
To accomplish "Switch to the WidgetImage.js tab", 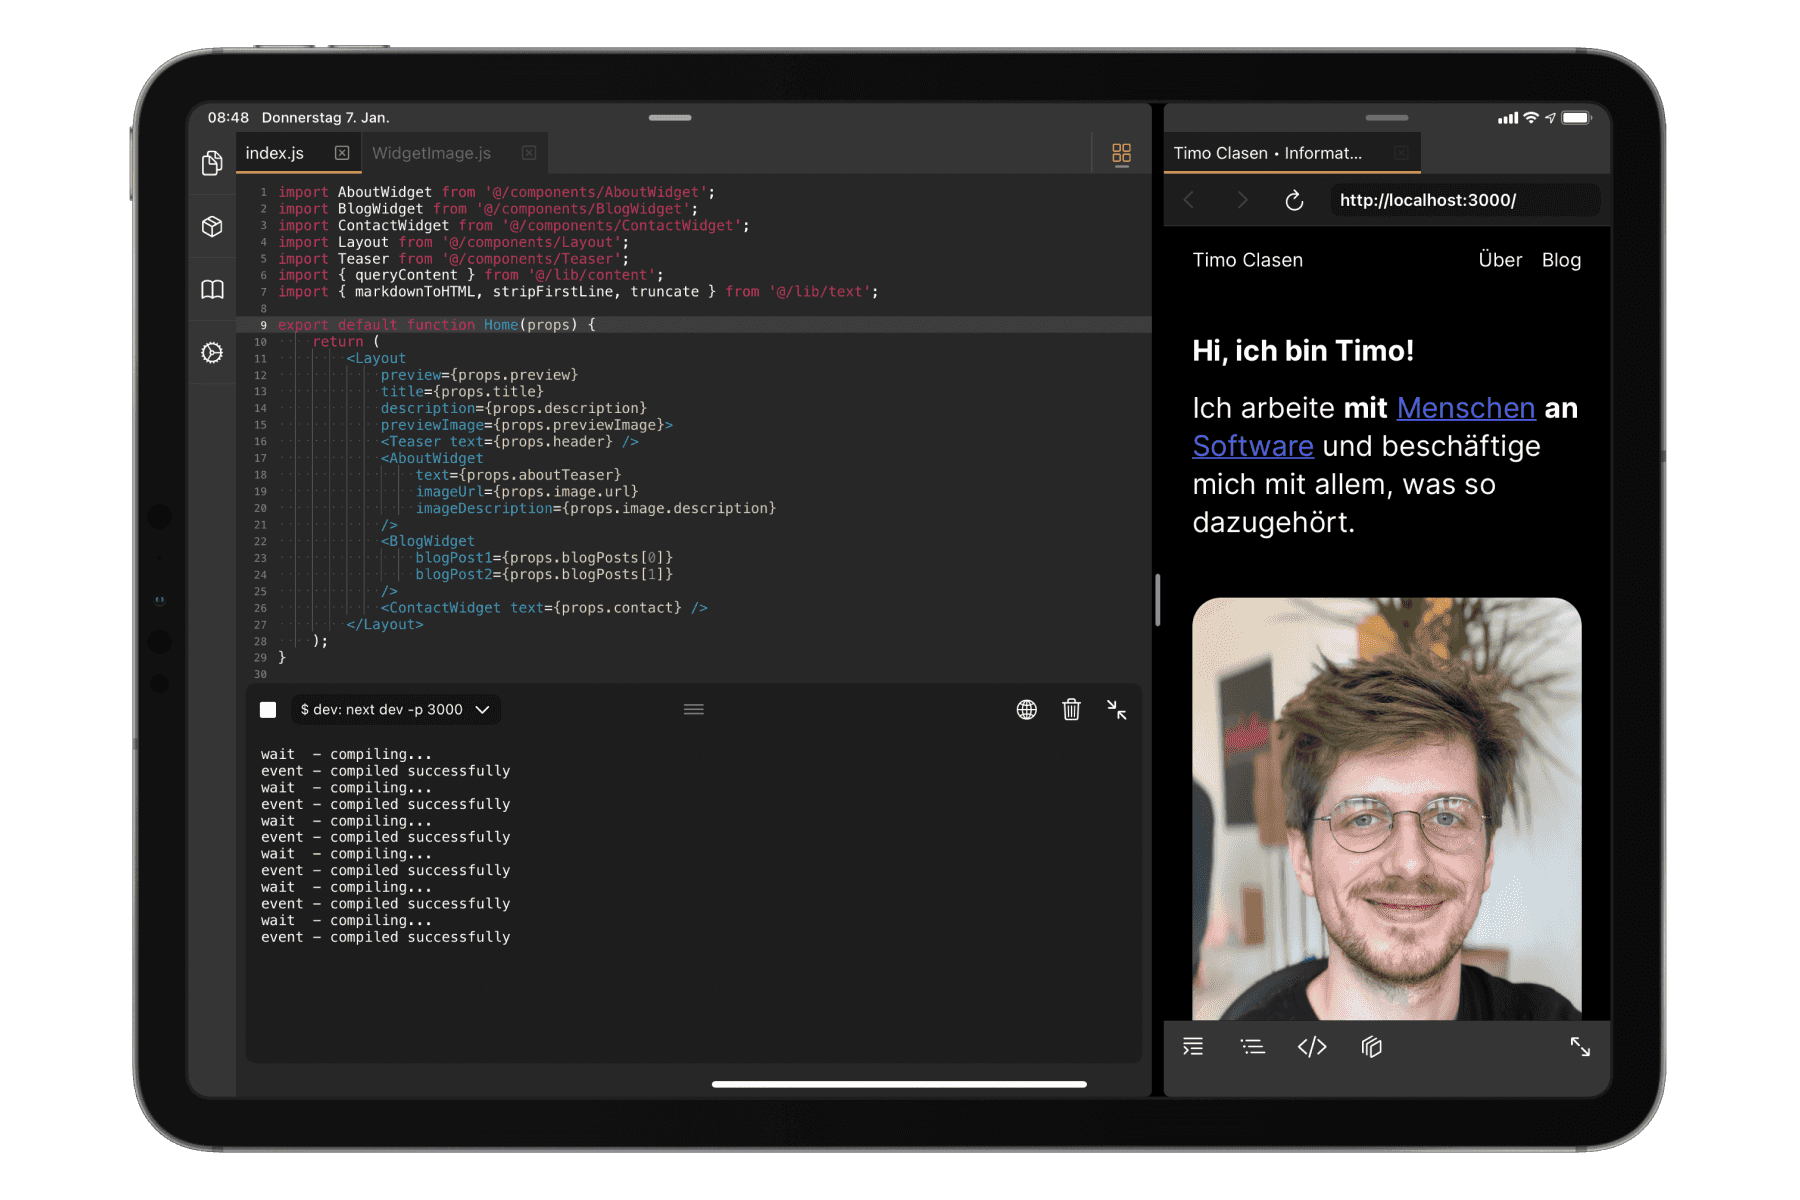I will pyautogui.click(x=432, y=153).
